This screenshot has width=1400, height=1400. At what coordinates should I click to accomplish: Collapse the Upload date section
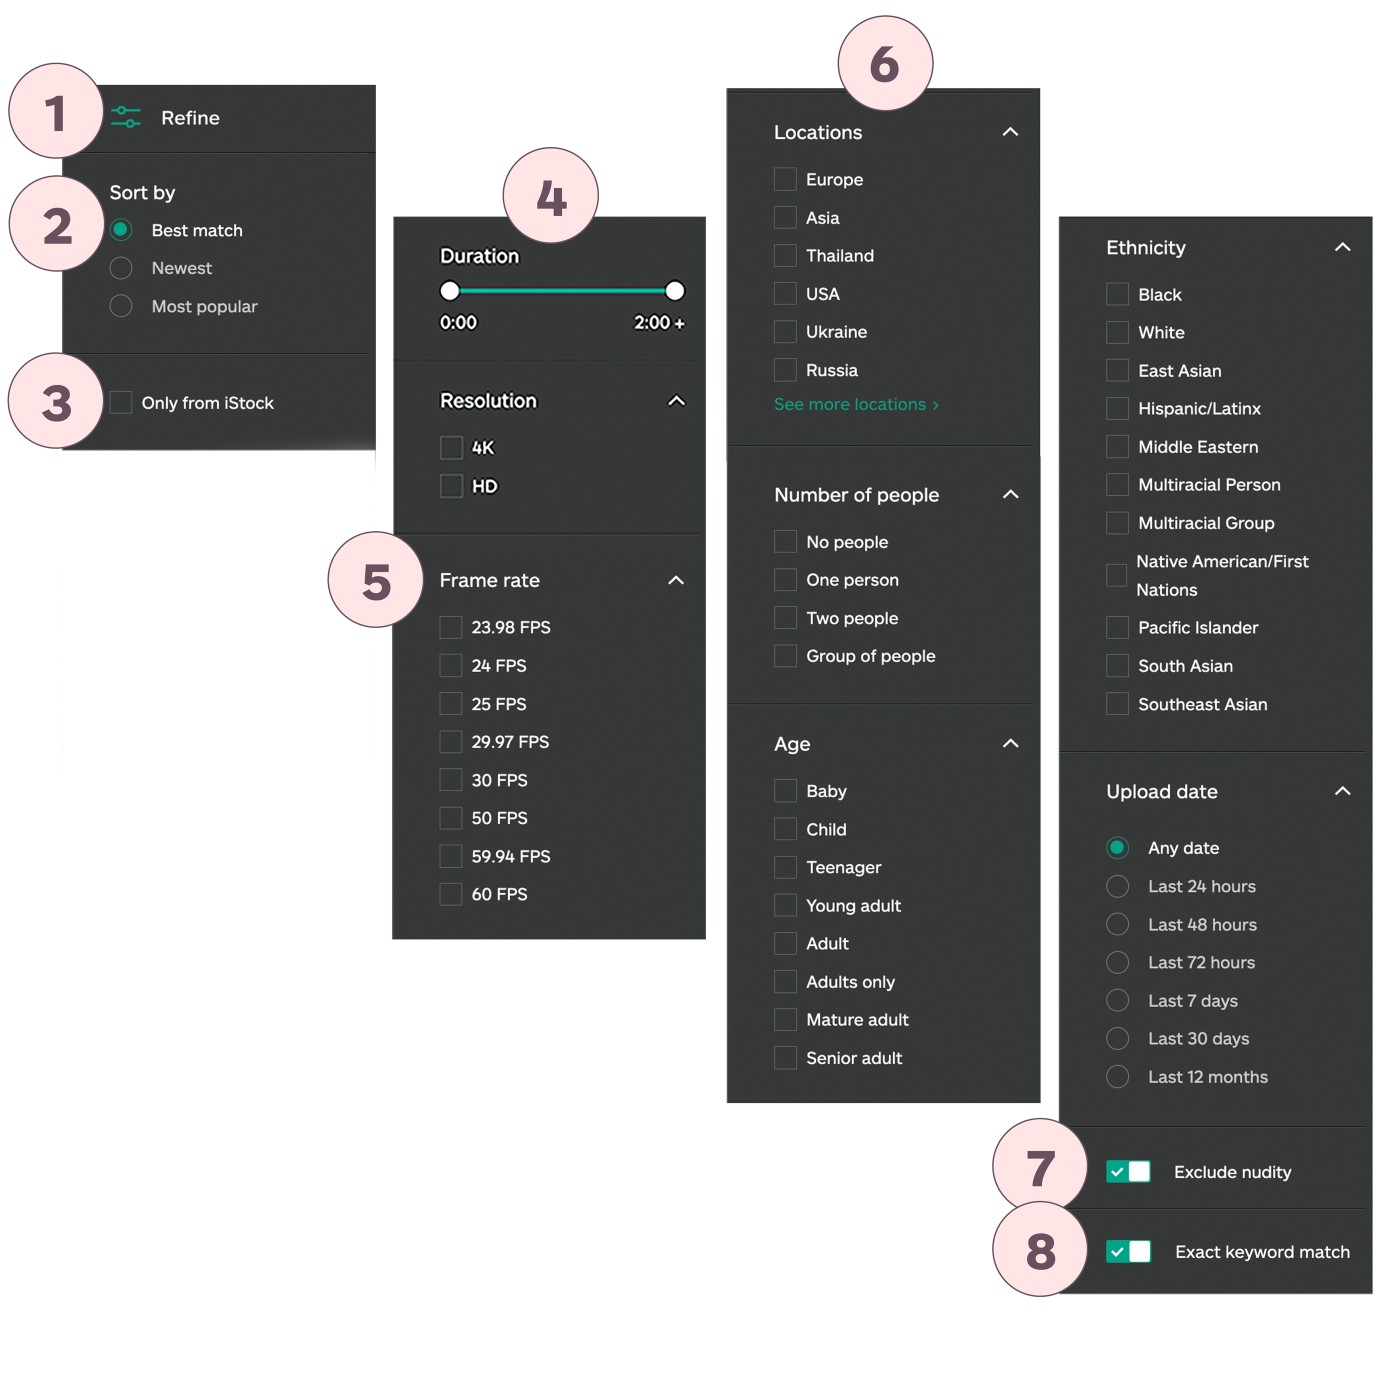click(x=1342, y=792)
